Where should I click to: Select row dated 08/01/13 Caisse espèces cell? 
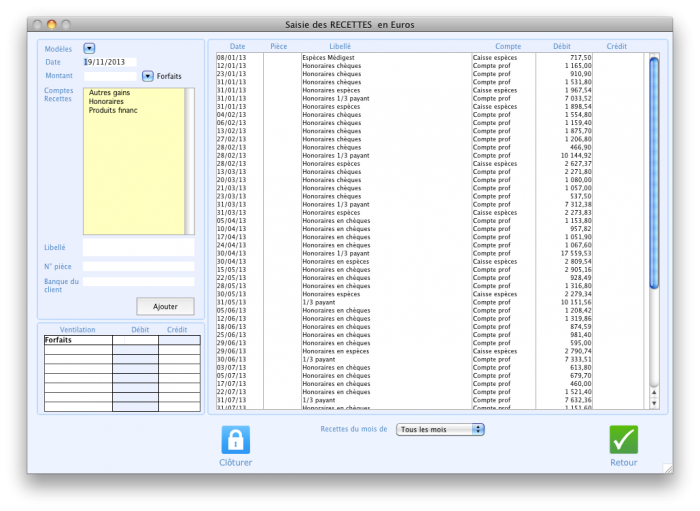504,58
